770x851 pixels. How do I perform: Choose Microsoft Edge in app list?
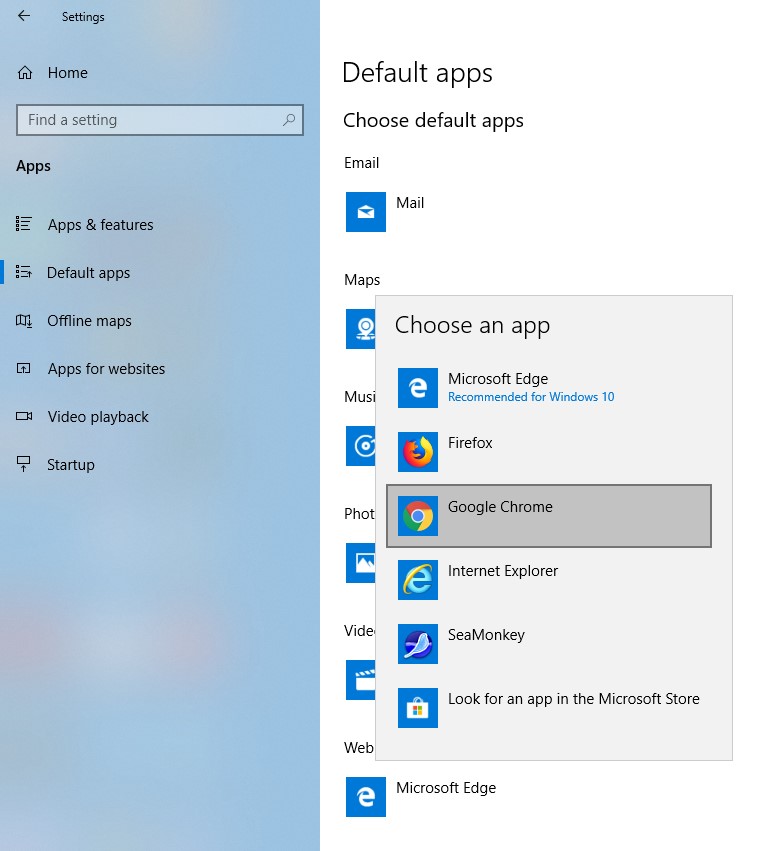549,388
